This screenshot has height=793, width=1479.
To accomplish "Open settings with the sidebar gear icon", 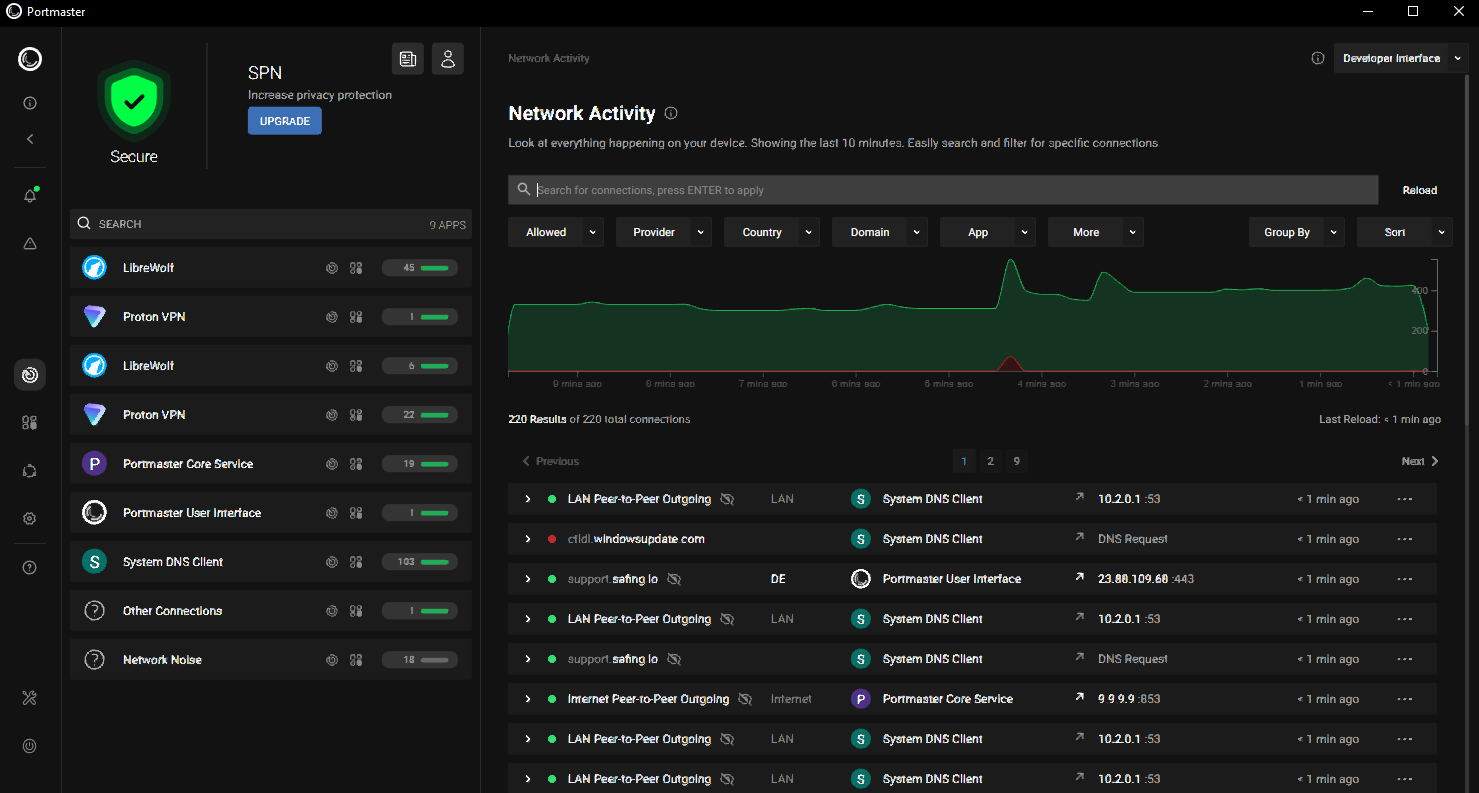I will click(30, 519).
